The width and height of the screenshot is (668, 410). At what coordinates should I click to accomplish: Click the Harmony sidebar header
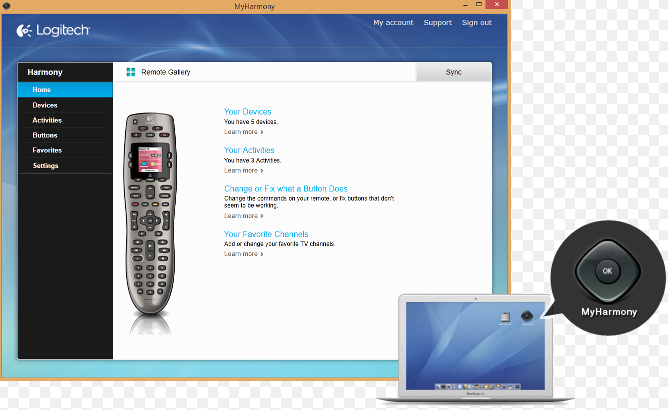pos(65,72)
